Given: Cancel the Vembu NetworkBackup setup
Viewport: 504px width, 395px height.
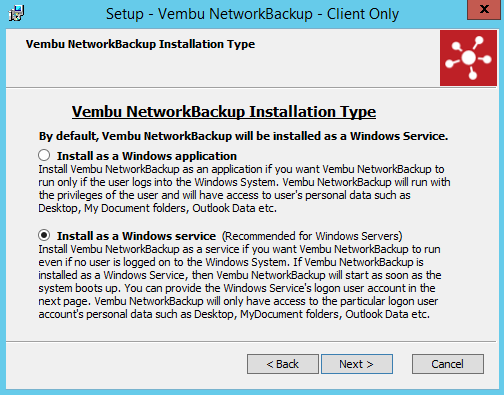Looking at the screenshot, I should pyautogui.click(x=448, y=364).
